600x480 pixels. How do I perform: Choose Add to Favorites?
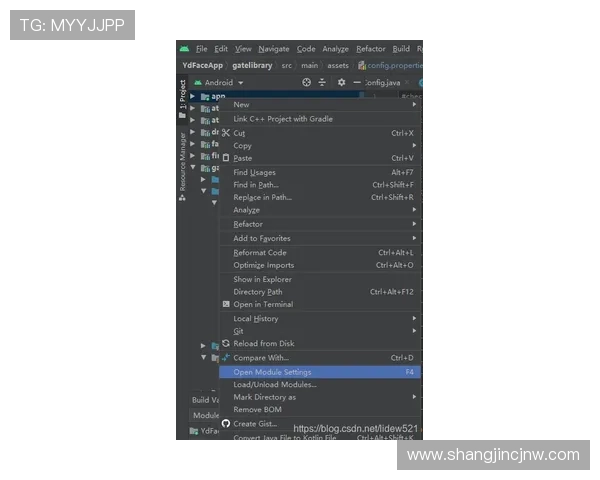pyautogui.click(x=320, y=238)
